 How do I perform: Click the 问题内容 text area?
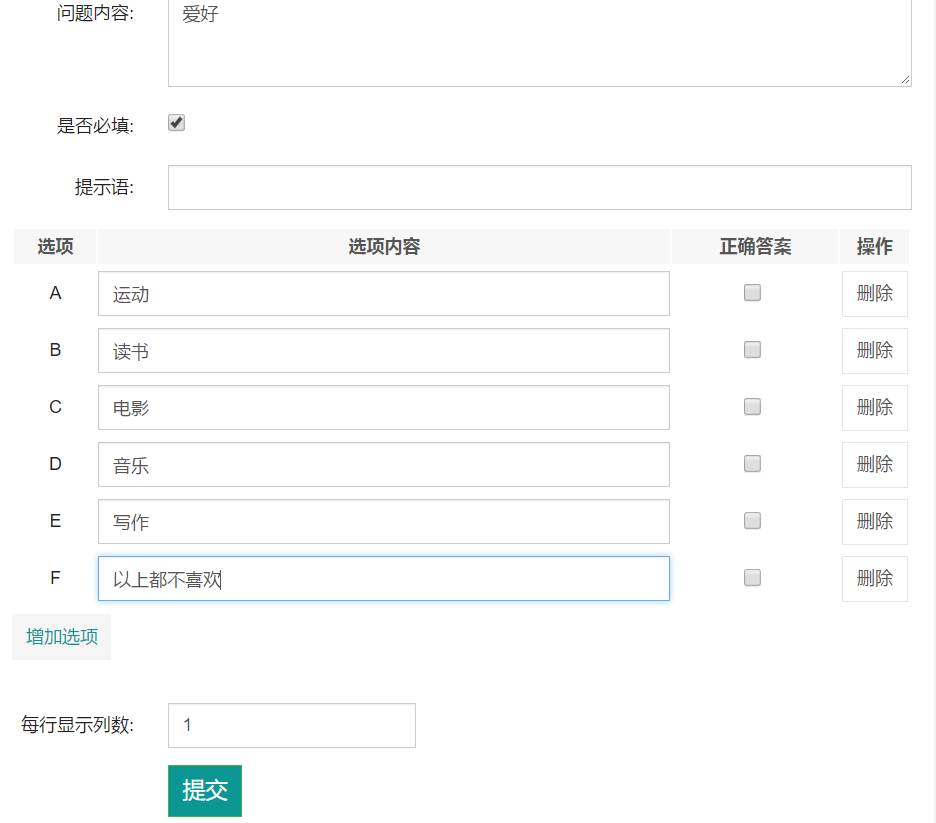(539, 45)
